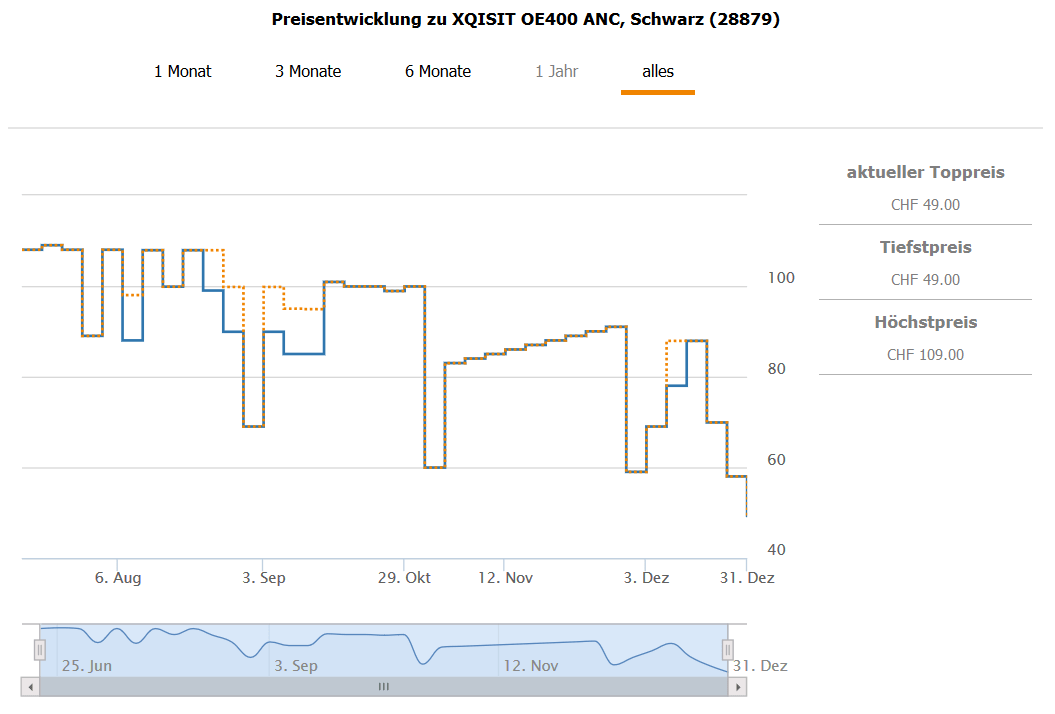Click the navigator scrollbar left arrow
The image size is (1055, 714).
(x=30, y=687)
